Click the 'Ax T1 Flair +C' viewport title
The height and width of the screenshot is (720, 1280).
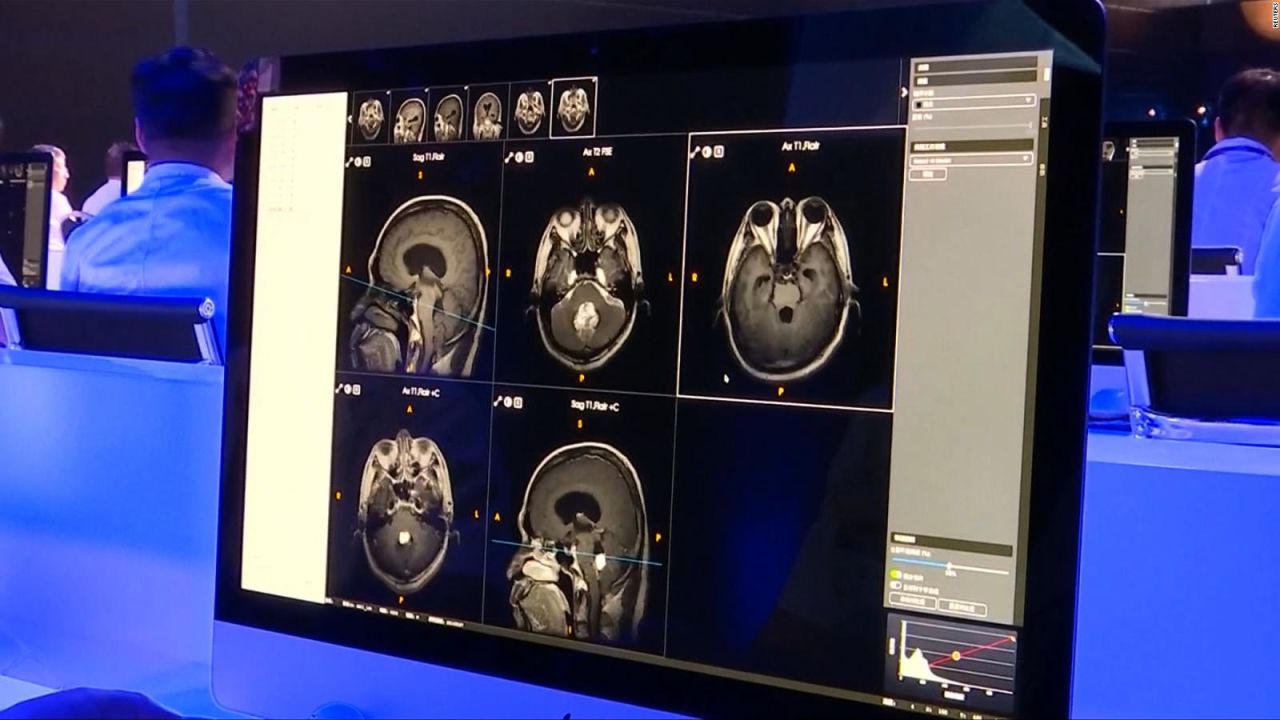tap(420, 392)
